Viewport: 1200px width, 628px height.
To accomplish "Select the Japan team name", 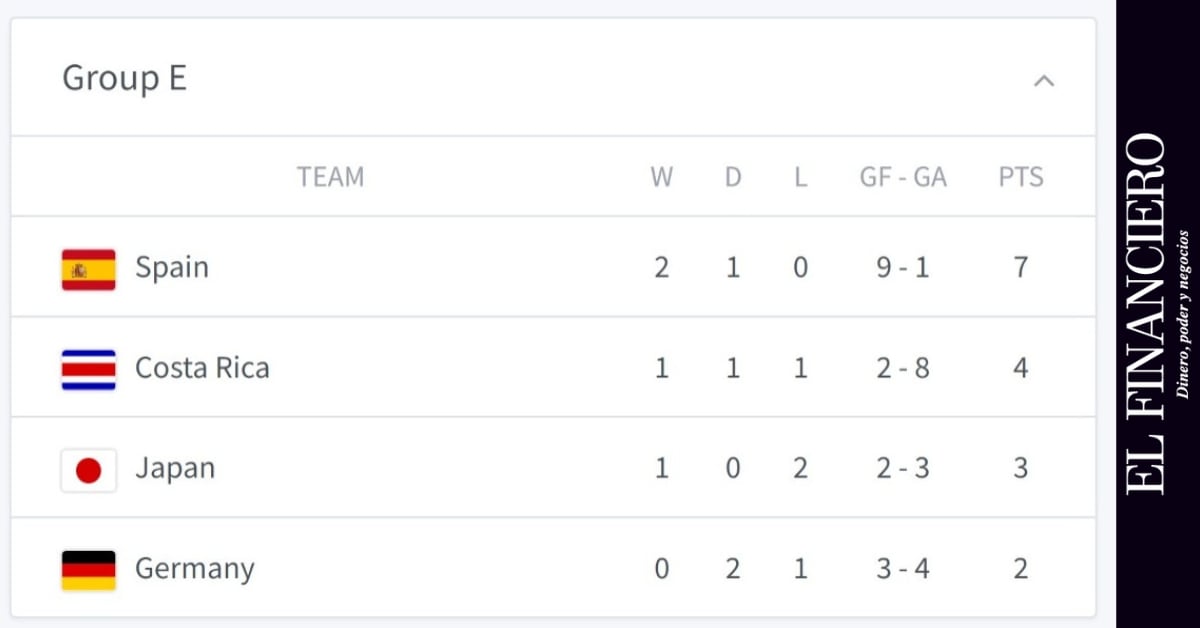I will click(175, 469).
